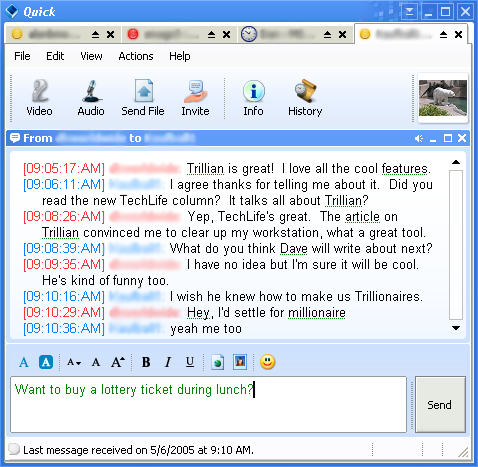
Task: Click the "yeah me too" message
Action: click(206, 329)
